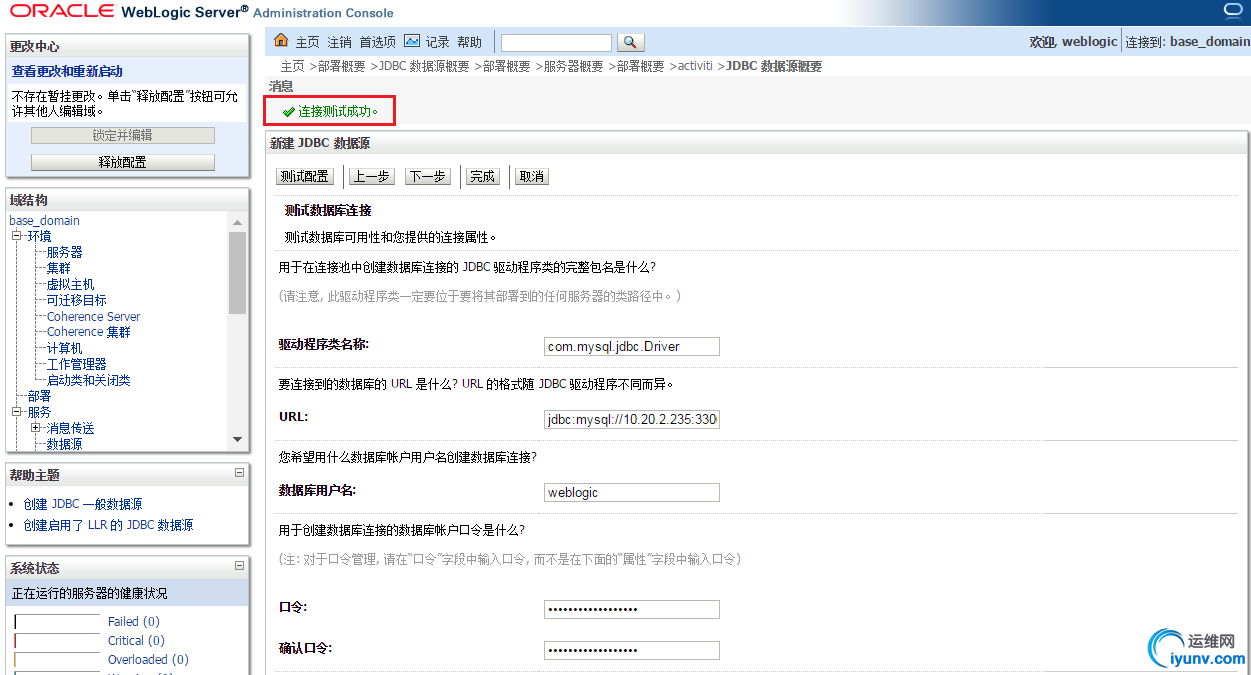
Task: Click the 锁定并编辑 button
Action: (123, 135)
